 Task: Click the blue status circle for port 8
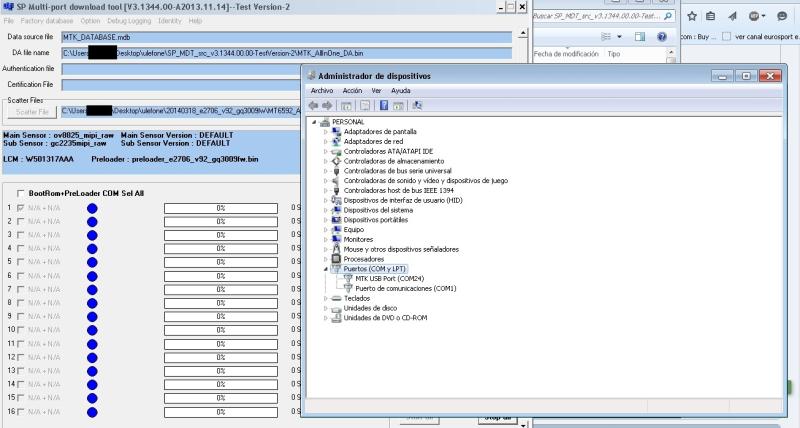pyautogui.click(x=92, y=303)
